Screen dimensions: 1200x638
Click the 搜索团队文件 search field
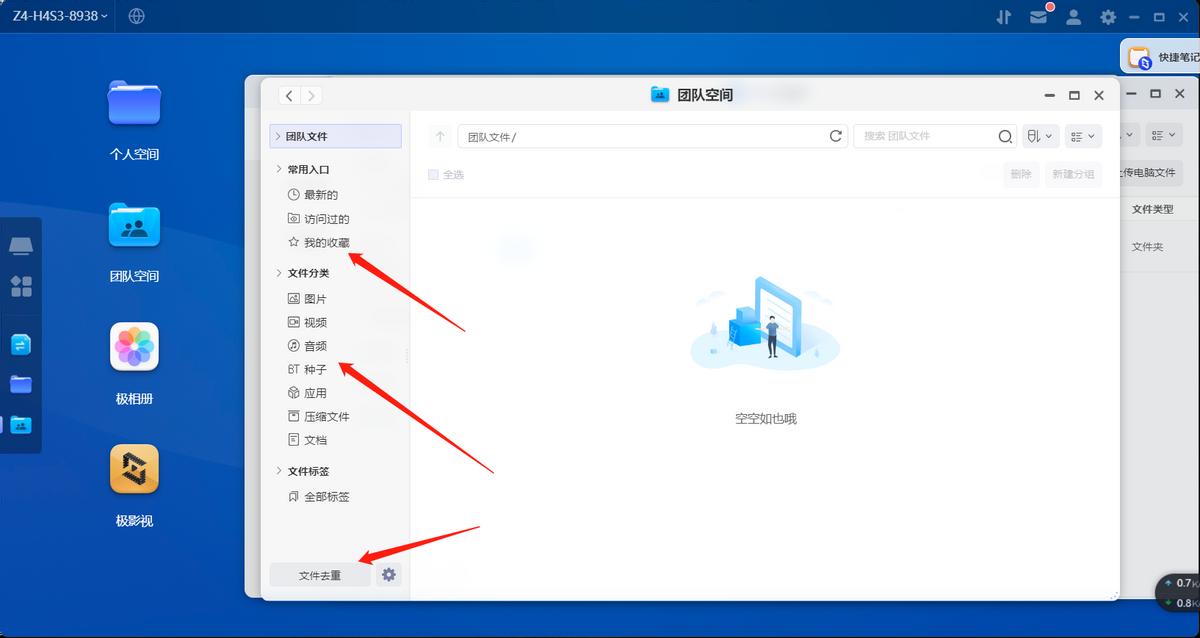[x=930, y=135]
